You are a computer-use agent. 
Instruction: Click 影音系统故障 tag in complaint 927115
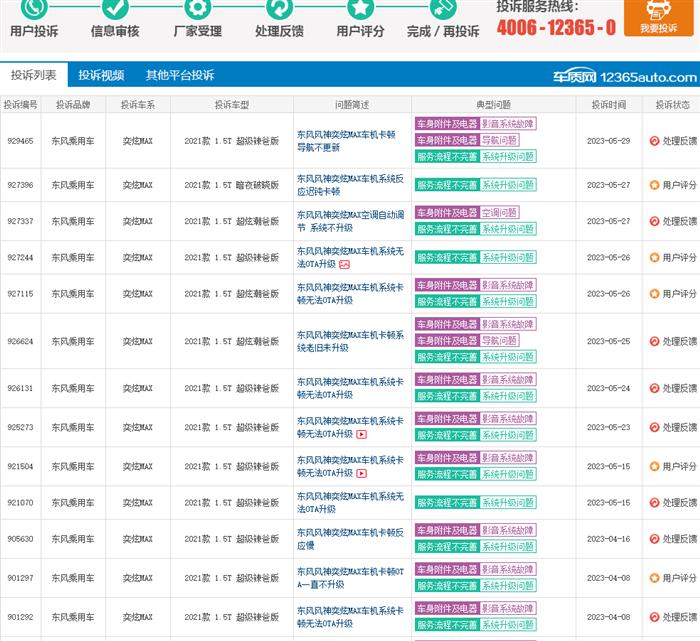(x=508, y=285)
